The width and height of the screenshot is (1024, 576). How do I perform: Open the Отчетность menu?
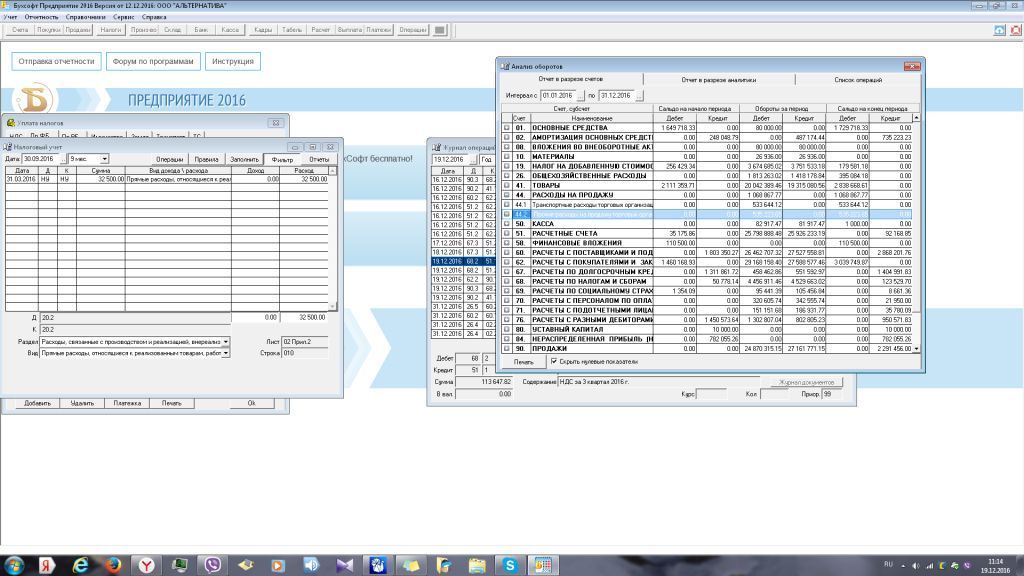coord(42,17)
